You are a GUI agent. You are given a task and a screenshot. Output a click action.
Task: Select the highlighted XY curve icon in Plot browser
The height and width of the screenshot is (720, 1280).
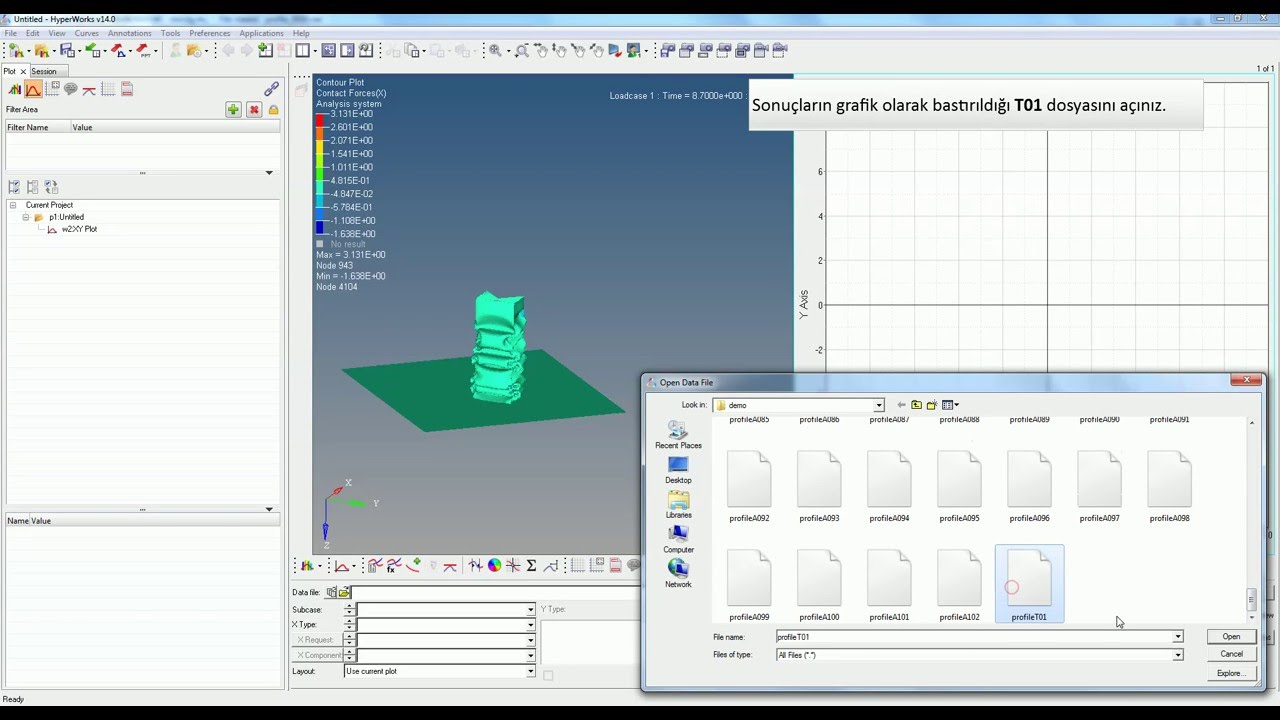[x=33, y=89]
